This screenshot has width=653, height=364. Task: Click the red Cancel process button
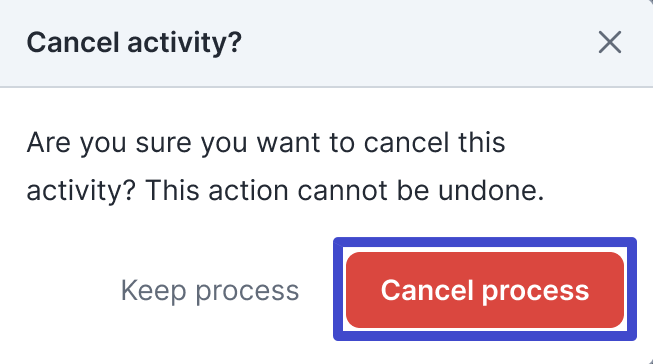click(485, 290)
